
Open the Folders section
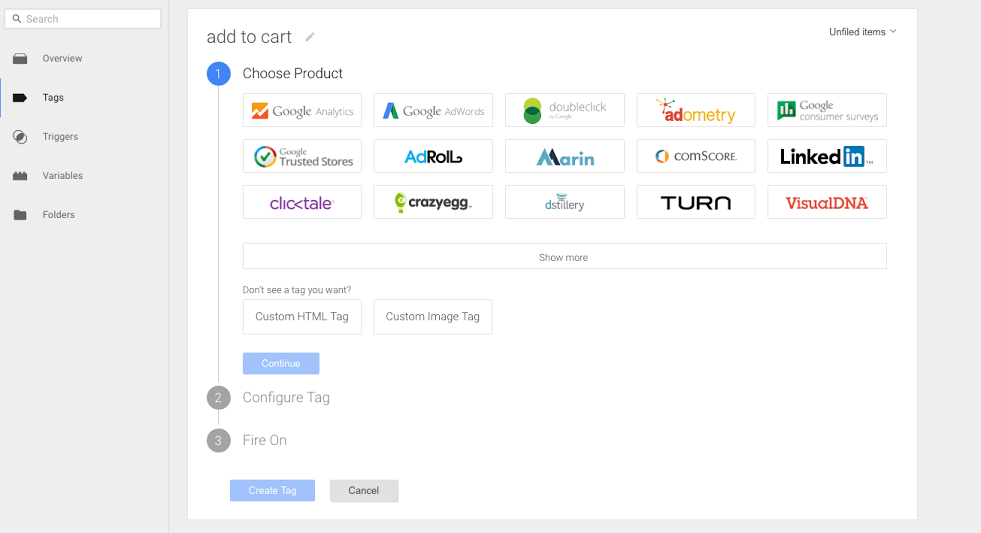pyautogui.click(x=59, y=215)
